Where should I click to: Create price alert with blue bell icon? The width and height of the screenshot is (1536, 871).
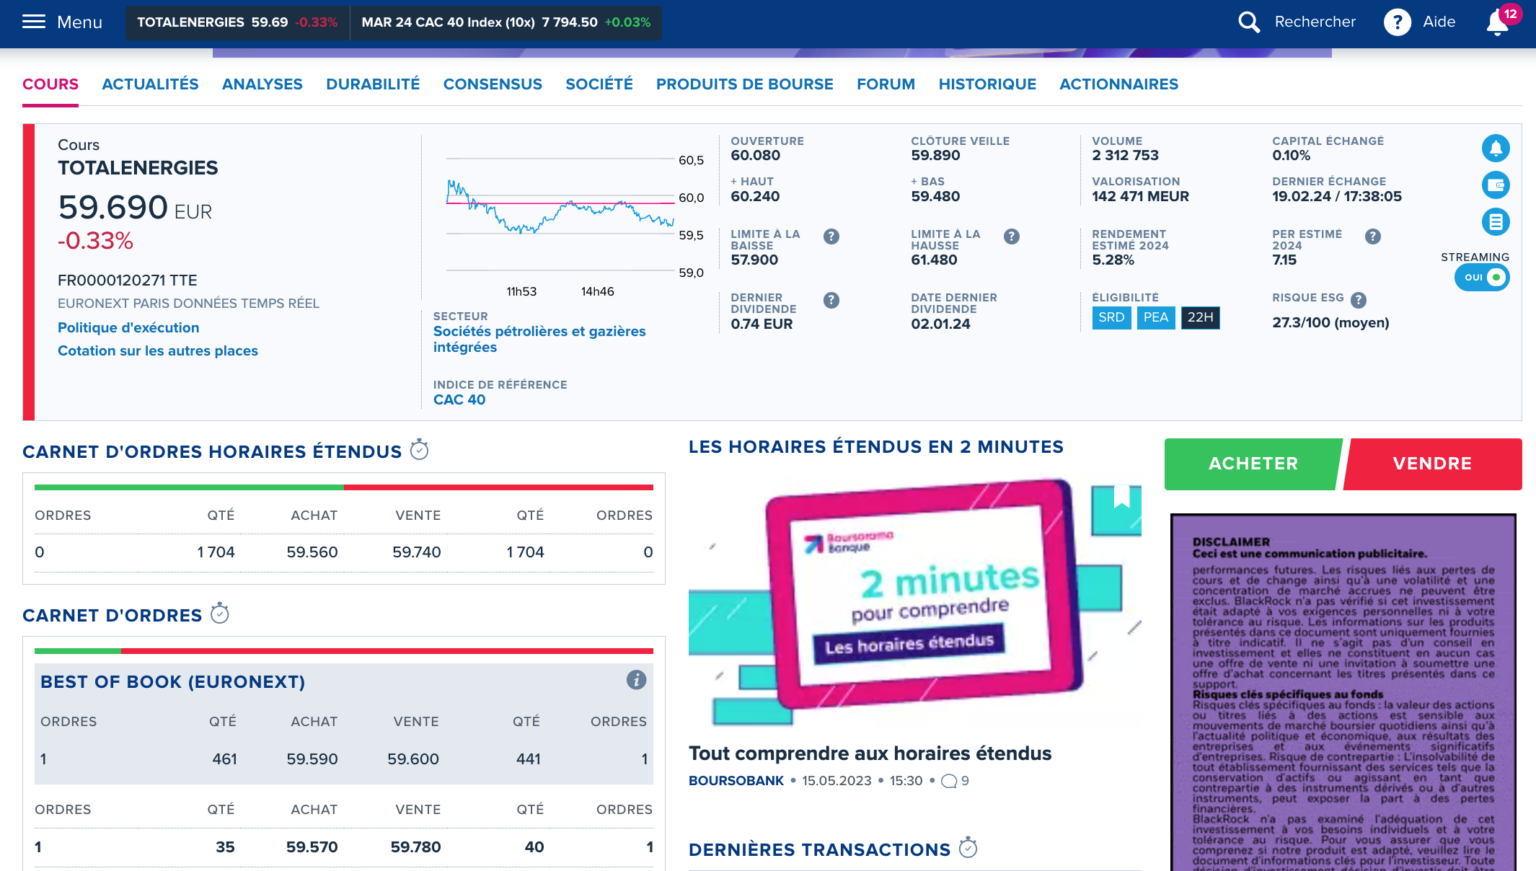click(x=1495, y=149)
